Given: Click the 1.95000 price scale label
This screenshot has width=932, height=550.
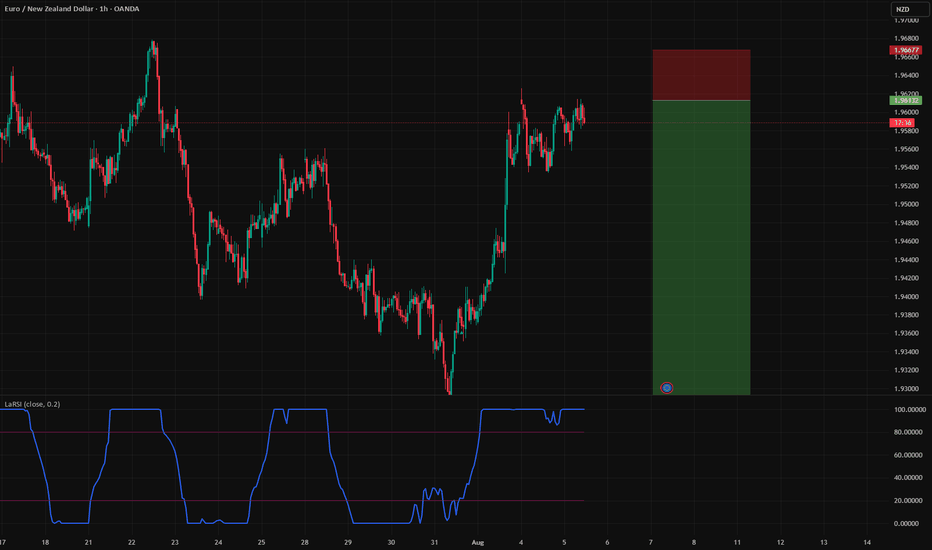Looking at the screenshot, I should pos(906,205).
